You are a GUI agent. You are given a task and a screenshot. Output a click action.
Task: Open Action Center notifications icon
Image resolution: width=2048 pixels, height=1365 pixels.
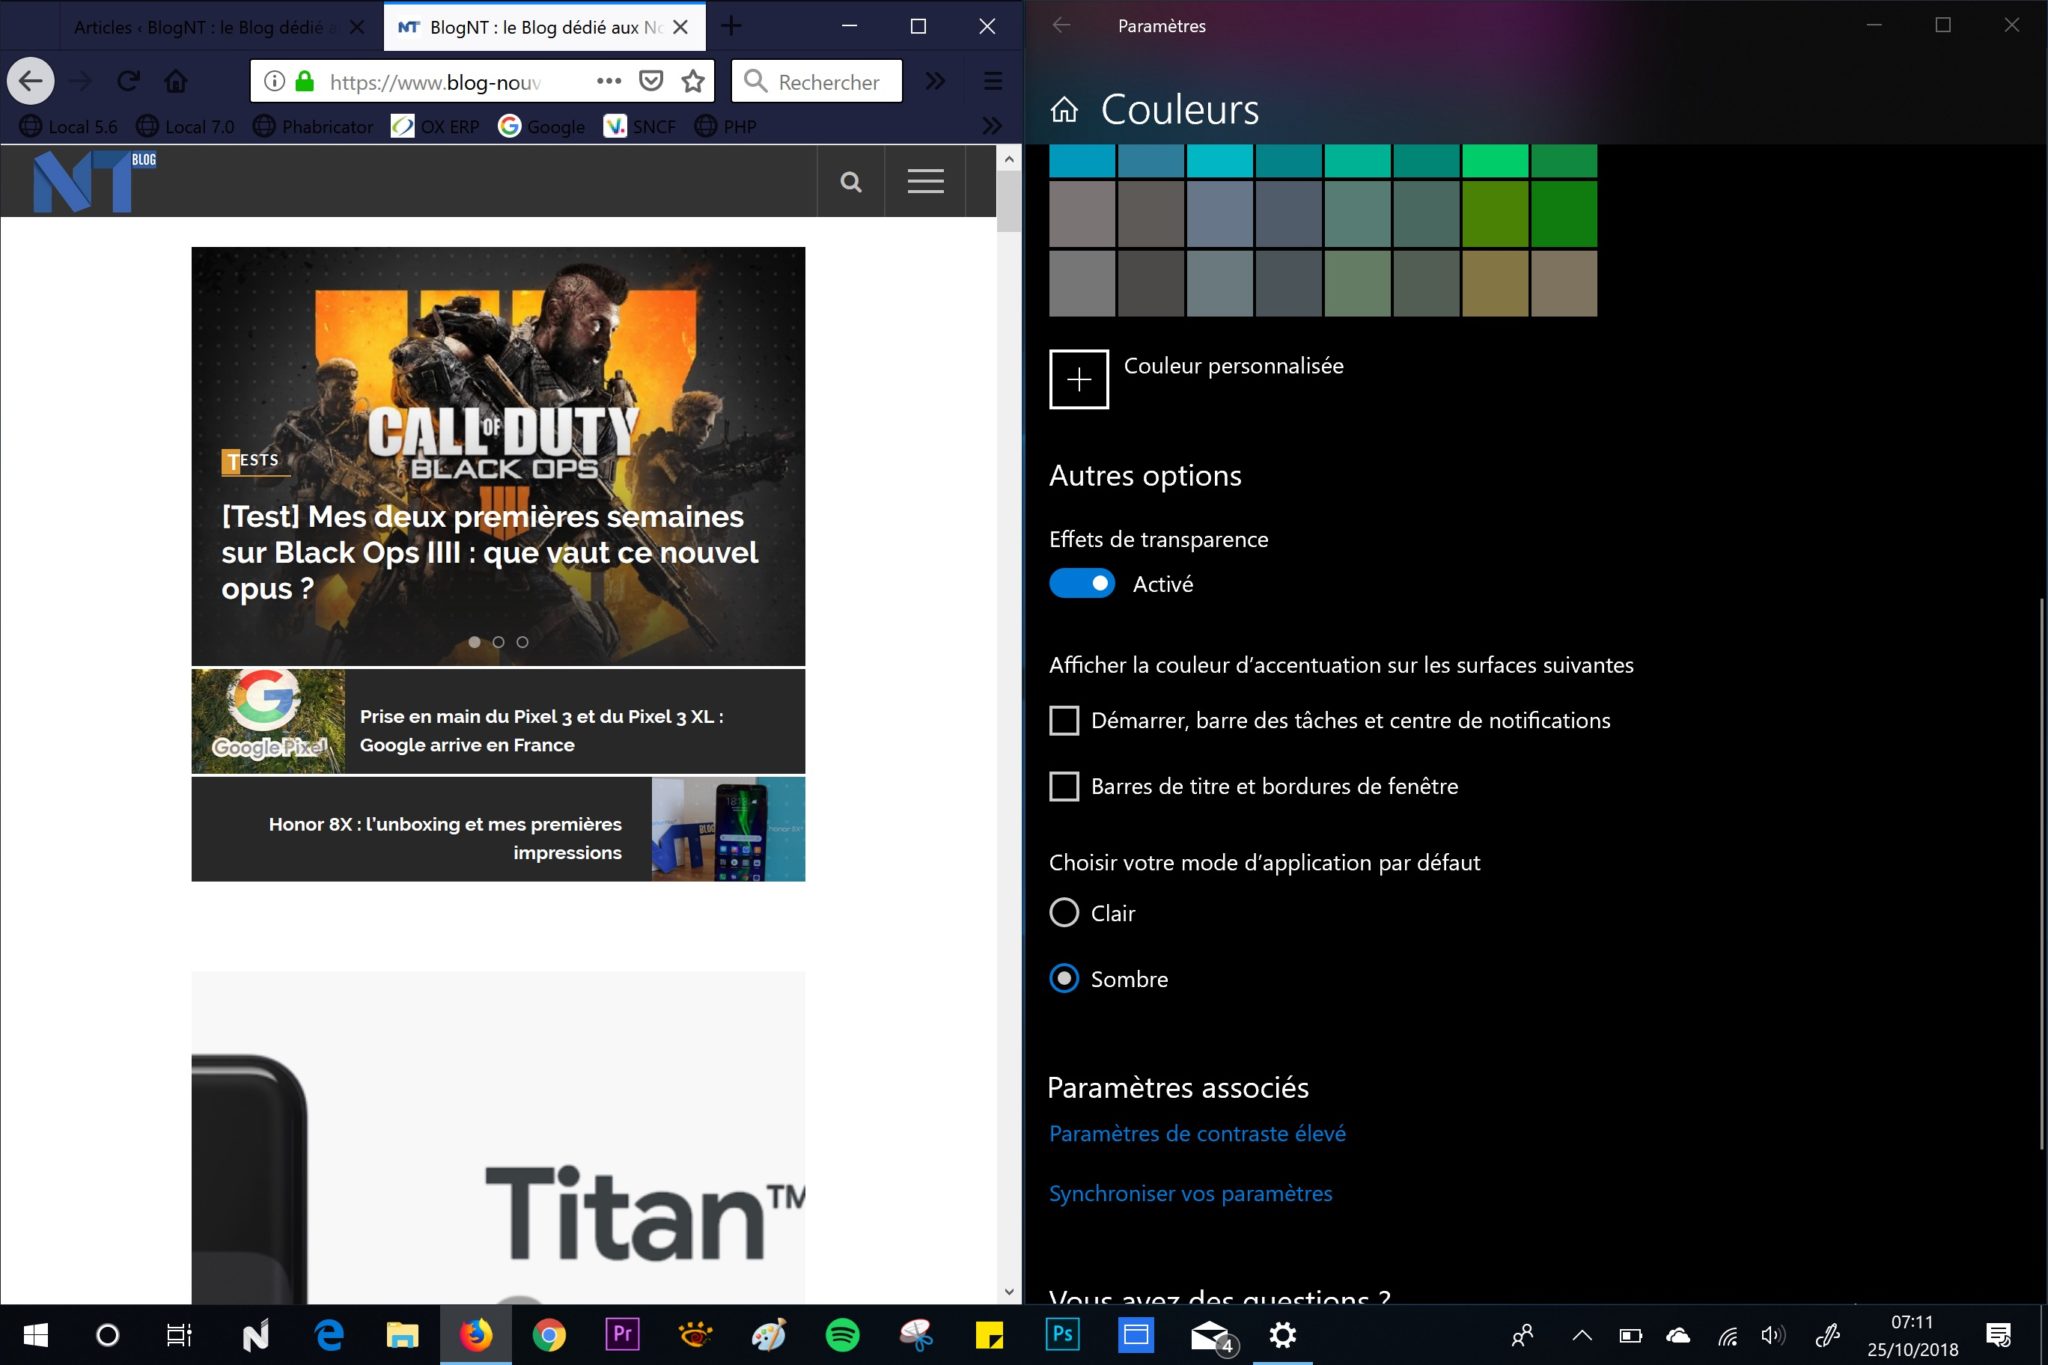(x=1999, y=1335)
